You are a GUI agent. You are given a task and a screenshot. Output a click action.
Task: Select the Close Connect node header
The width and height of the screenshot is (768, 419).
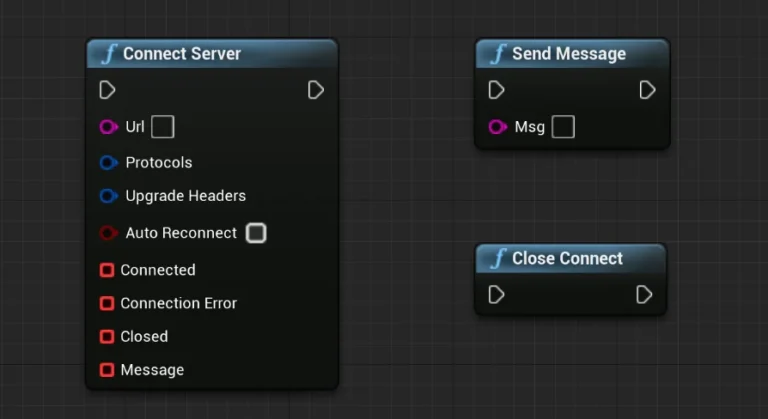pyautogui.click(x=567, y=259)
